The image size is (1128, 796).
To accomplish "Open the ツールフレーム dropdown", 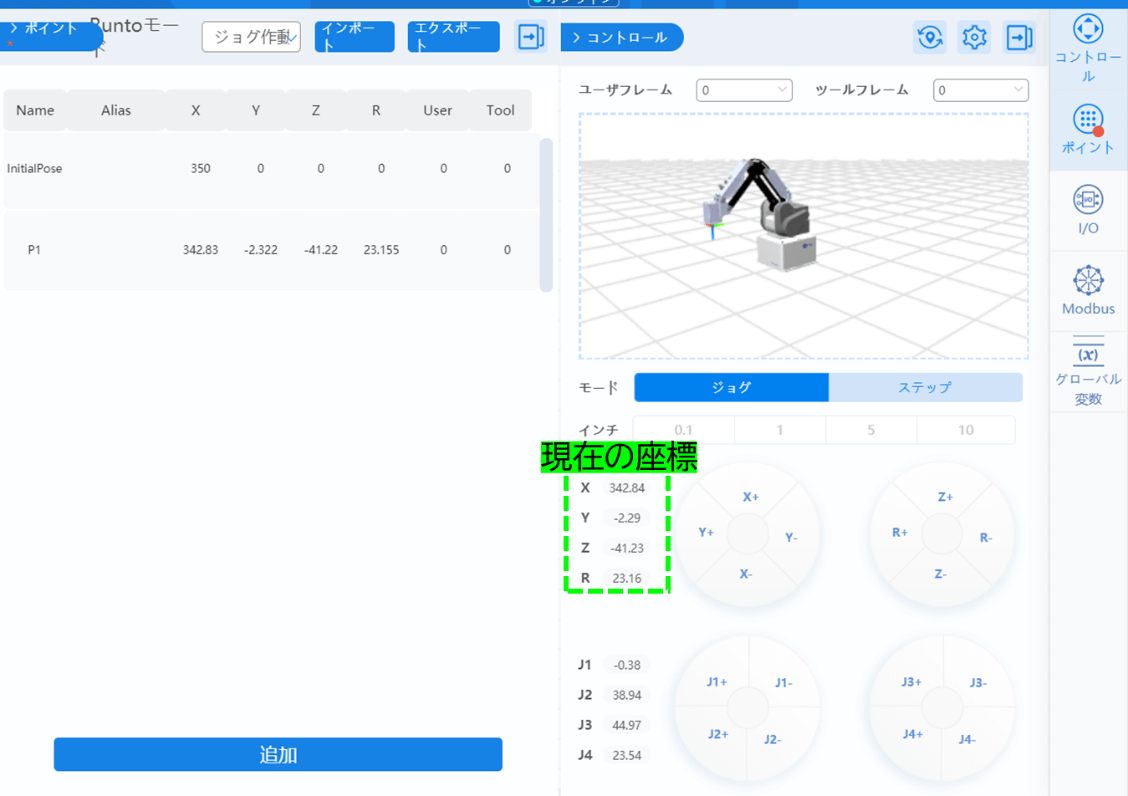I will click(x=980, y=90).
